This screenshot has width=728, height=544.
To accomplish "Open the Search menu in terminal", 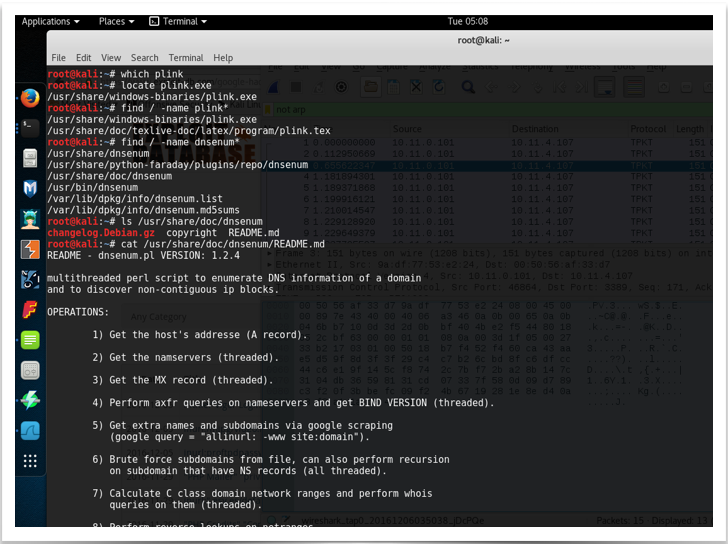I will 144,58.
